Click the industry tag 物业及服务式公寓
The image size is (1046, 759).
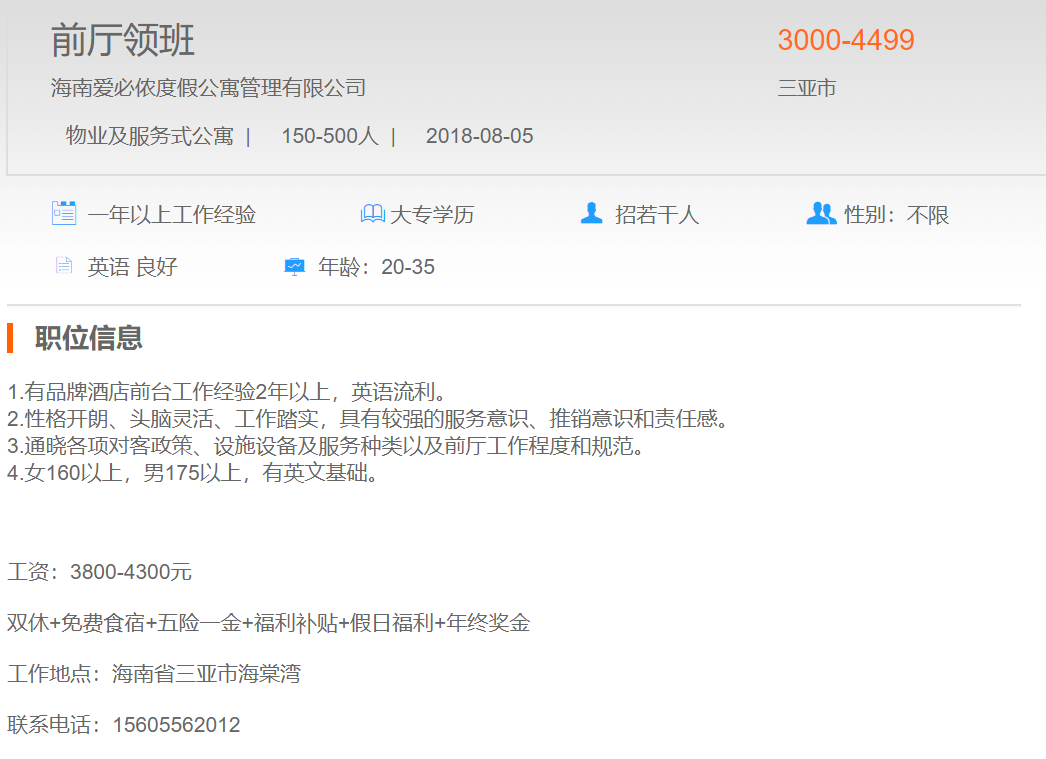pos(150,136)
